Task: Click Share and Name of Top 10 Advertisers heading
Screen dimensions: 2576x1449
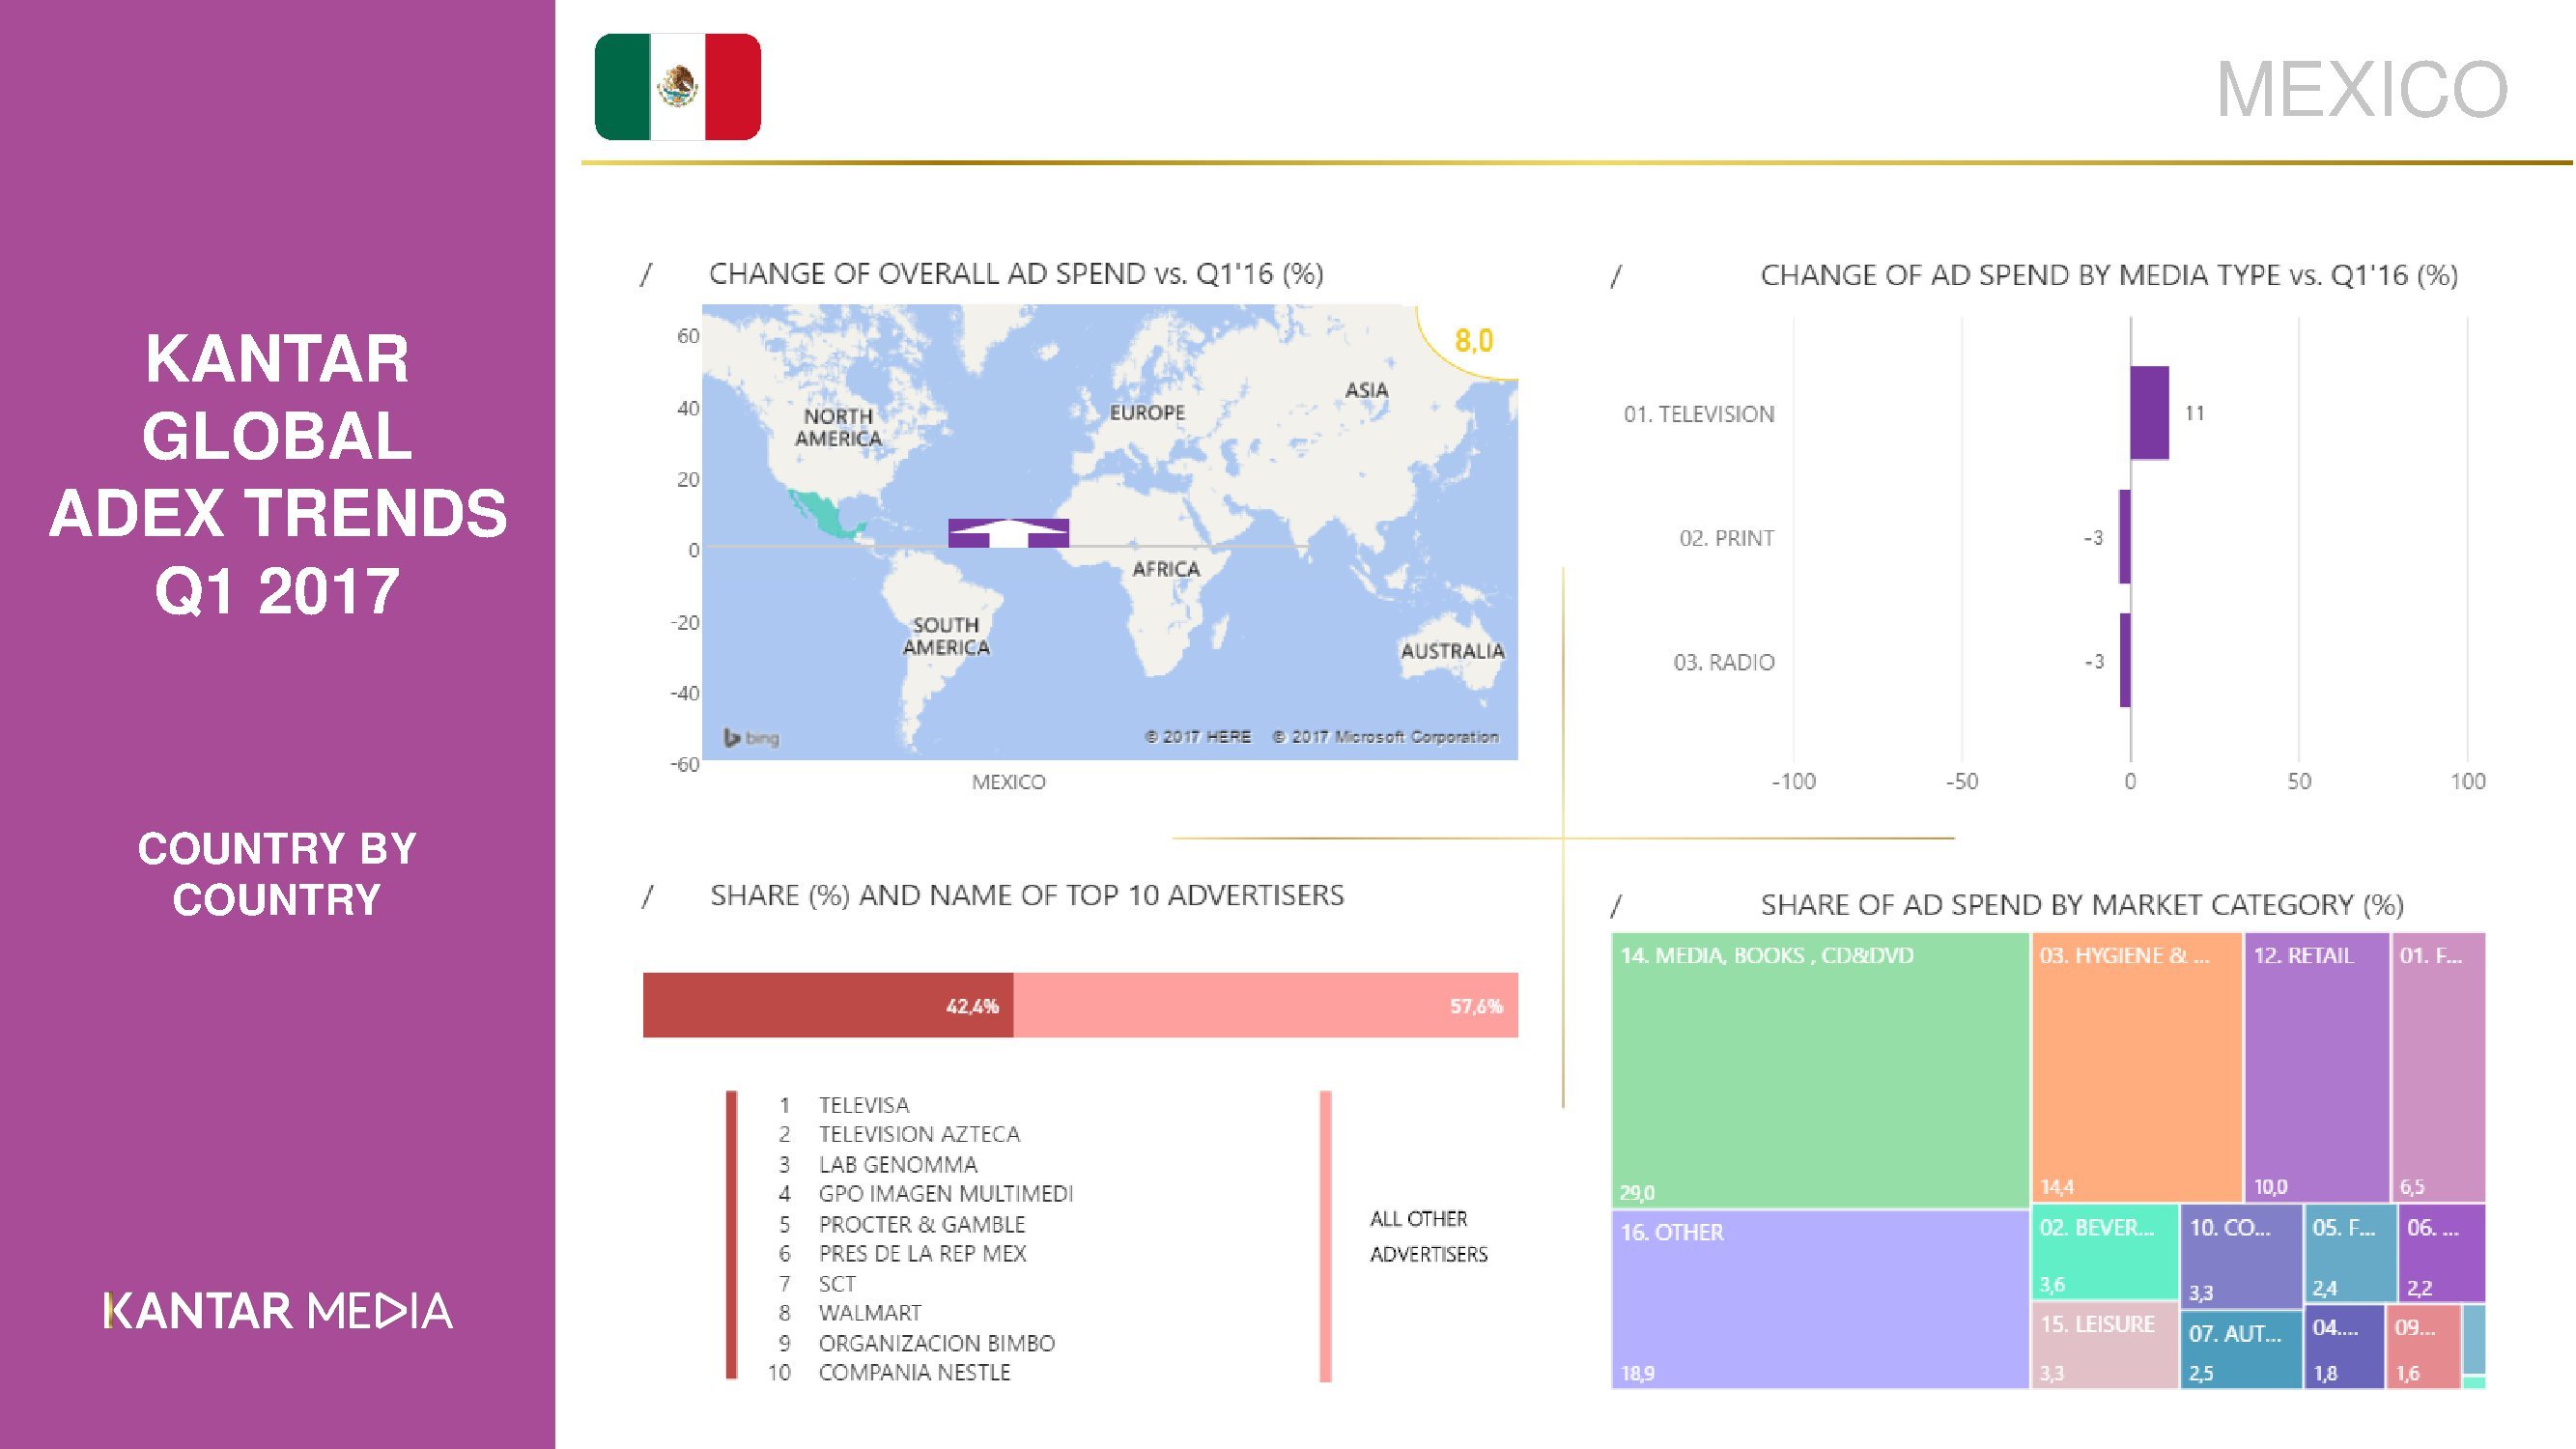Action: pos(1027,895)
